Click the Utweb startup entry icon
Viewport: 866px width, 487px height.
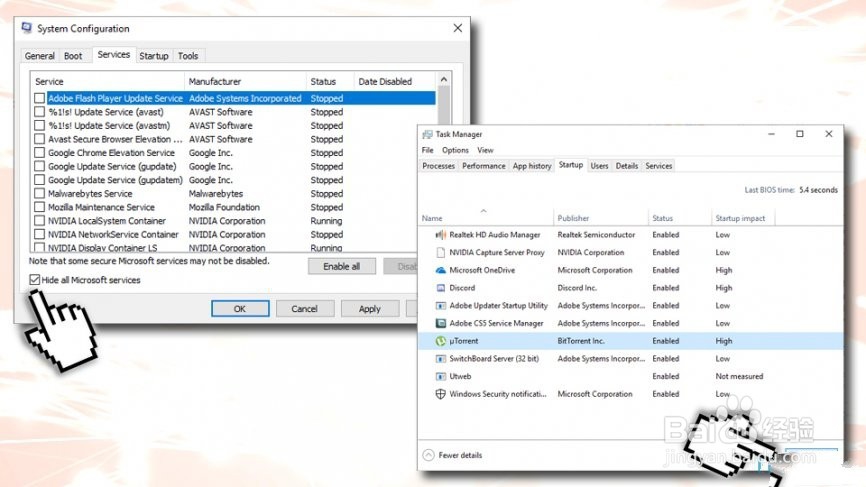point(440,377)
